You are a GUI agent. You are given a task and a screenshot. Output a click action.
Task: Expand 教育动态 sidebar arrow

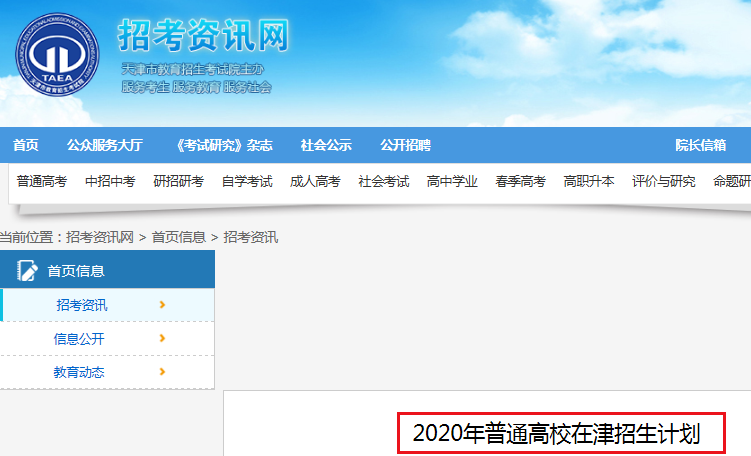click(162, 372)
